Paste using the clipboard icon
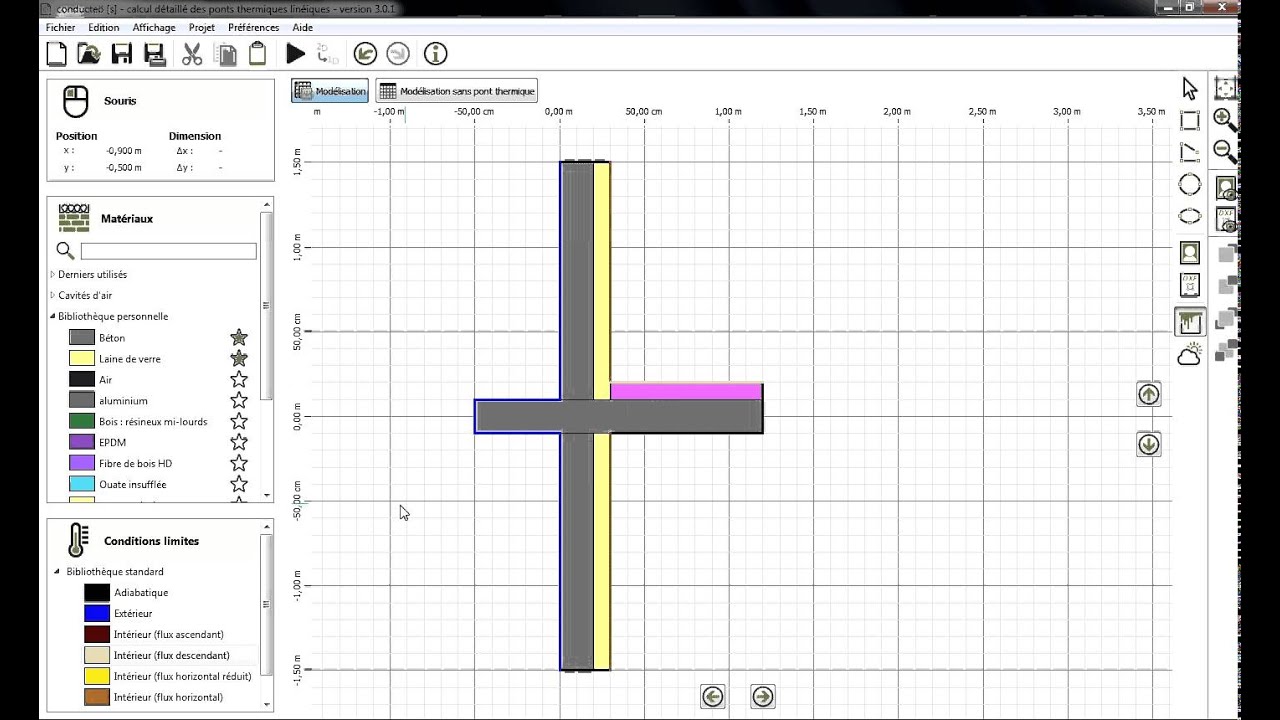The image size is (1280, 720). coord(258,54)
